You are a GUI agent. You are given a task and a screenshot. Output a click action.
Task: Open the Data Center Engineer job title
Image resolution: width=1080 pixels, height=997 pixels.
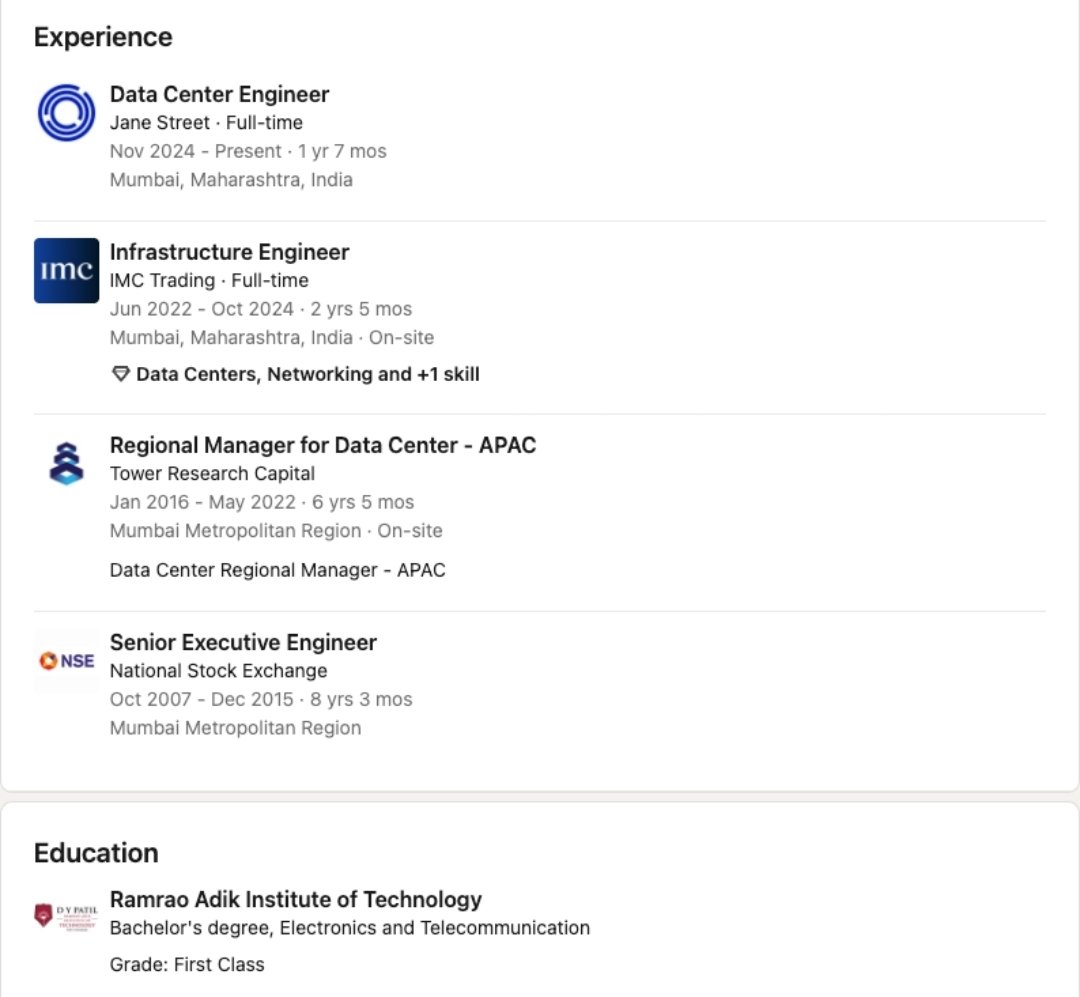click(220, 94)
